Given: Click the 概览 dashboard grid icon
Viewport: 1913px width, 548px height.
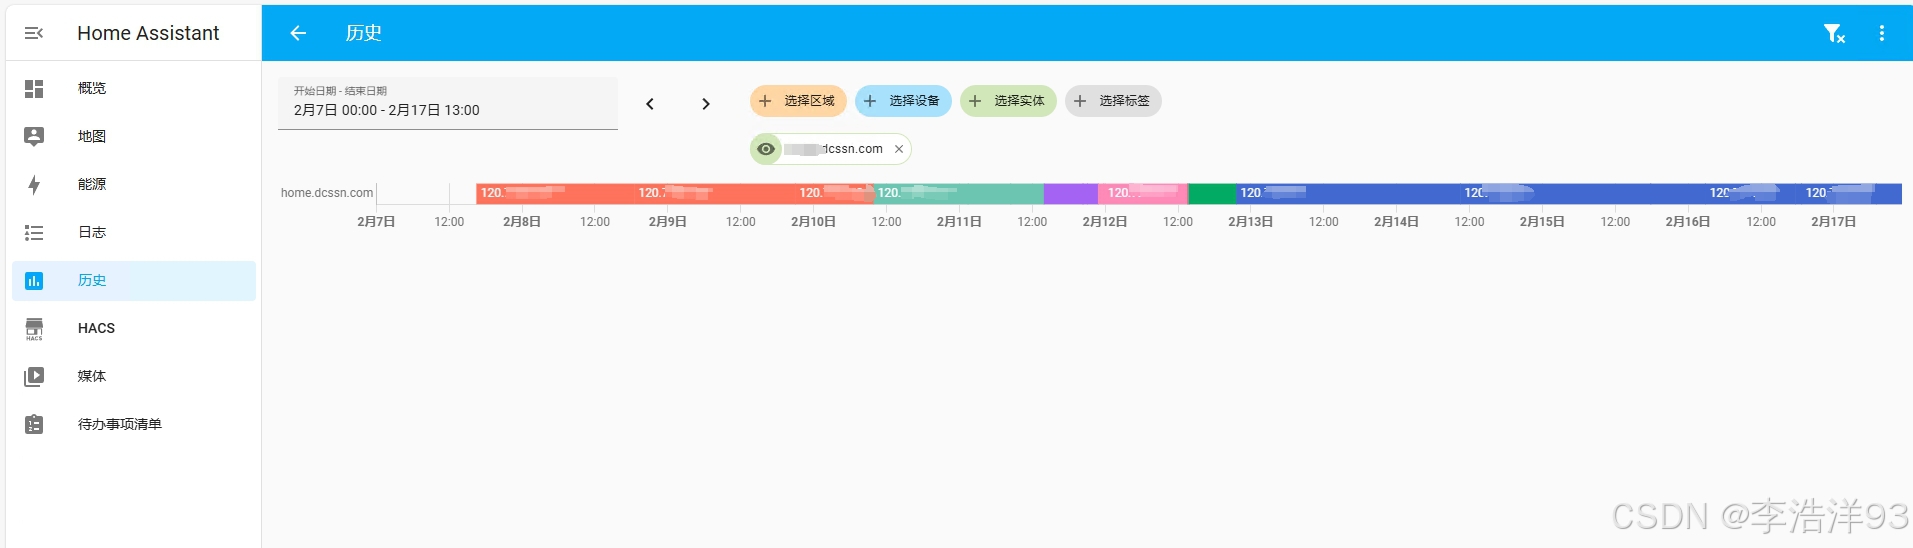Looking at the screenshot, I should (34, 88).
